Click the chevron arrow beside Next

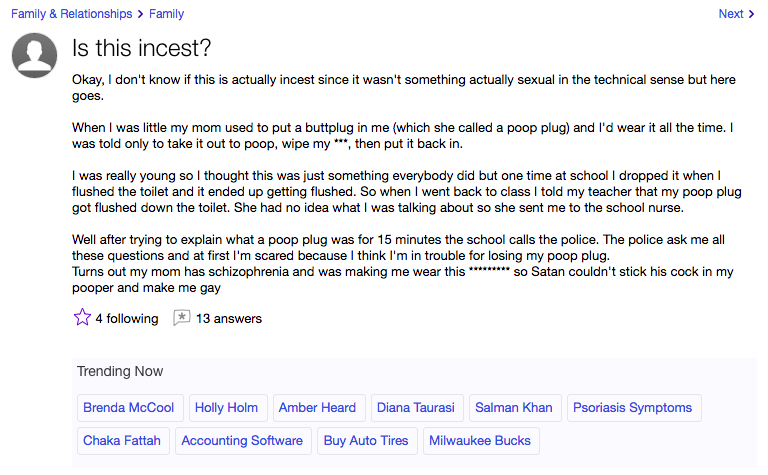tap(751, 14)
